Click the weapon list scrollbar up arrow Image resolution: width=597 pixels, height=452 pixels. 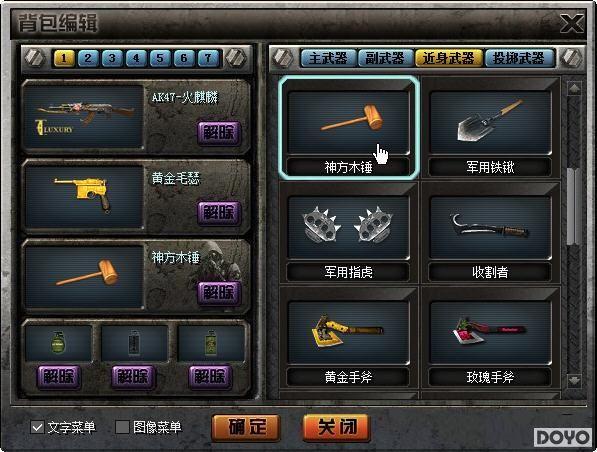574,89
